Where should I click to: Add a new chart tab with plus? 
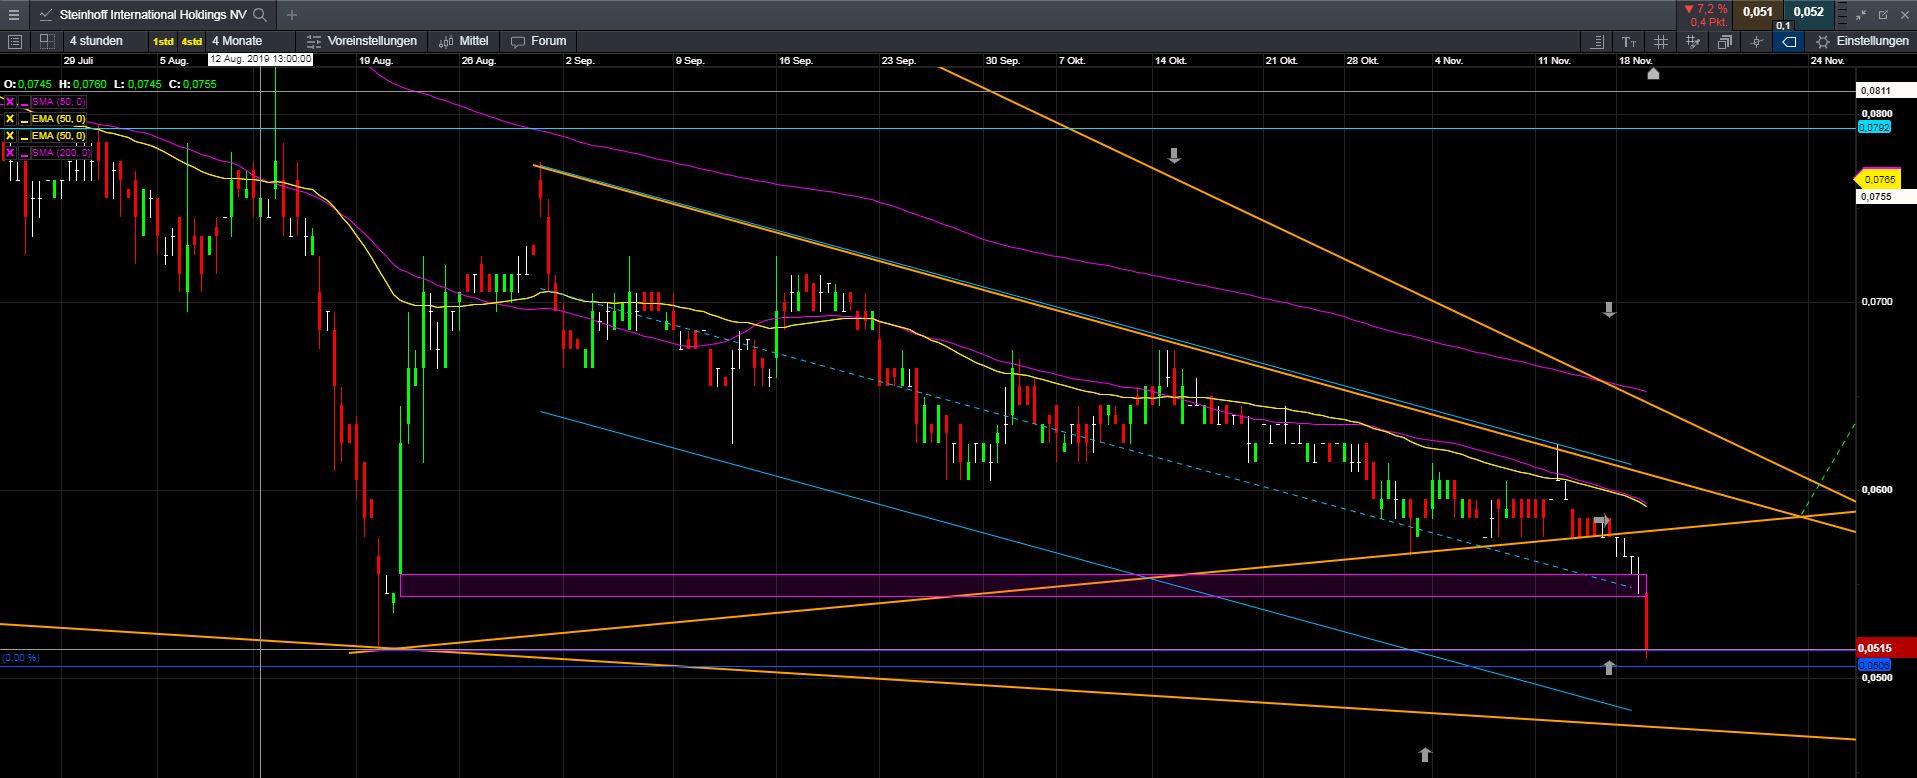coord(292,15)
